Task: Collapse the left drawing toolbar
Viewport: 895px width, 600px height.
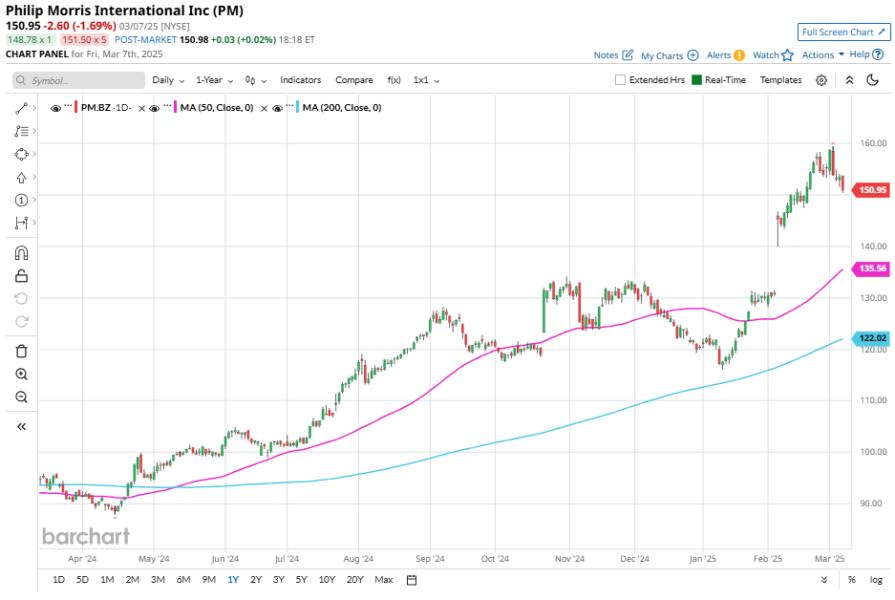Action: tap(21, 426)
